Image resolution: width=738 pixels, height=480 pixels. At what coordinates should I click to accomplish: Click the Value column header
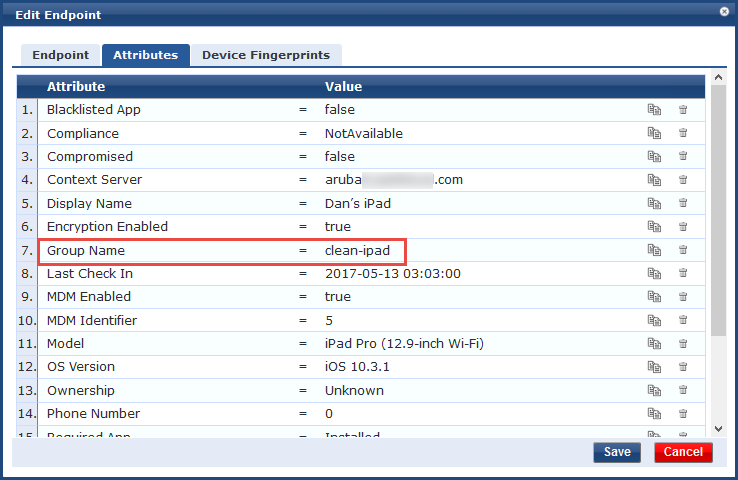(344, 87)
